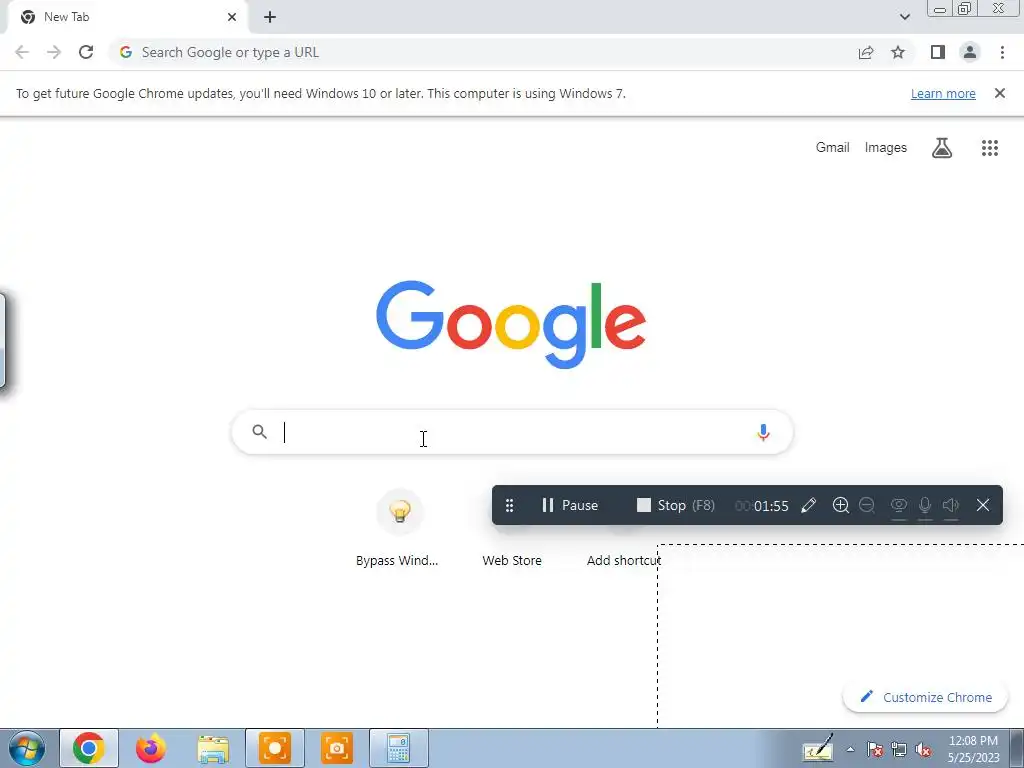Image resolution: width=1024 pixels, height=768 pixels.
Task: Go forward with the forward arrow
Action: pos(54,52)
